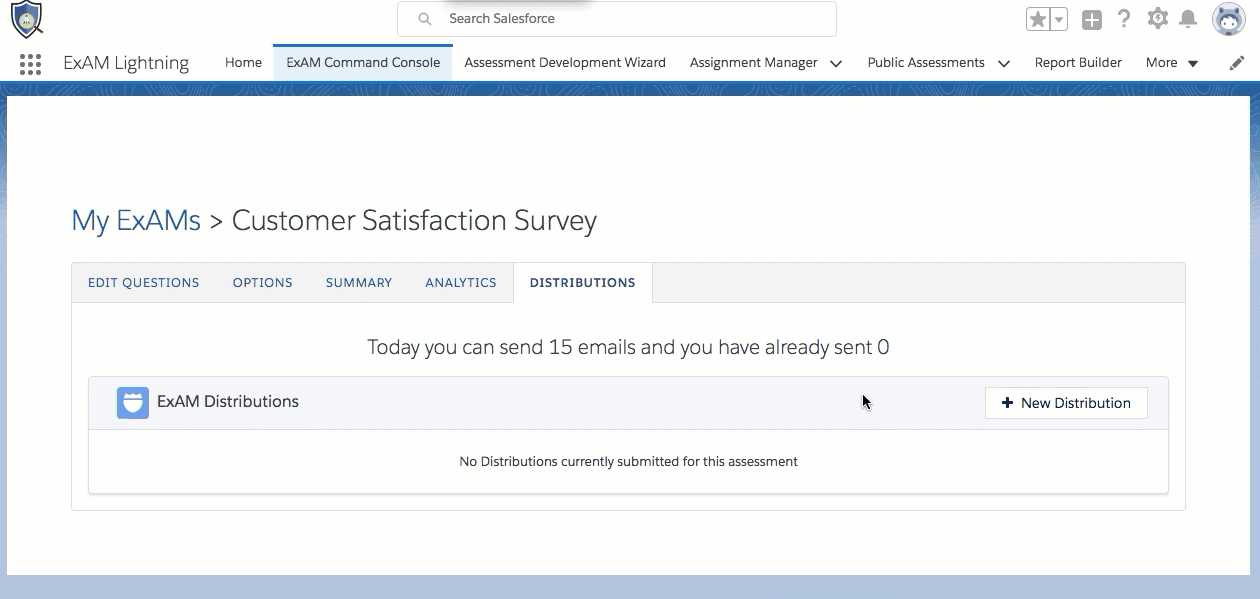This screenshot has height=599, width=1260.
Task: Click the daily email limit message text
Action: coord(628,348)
